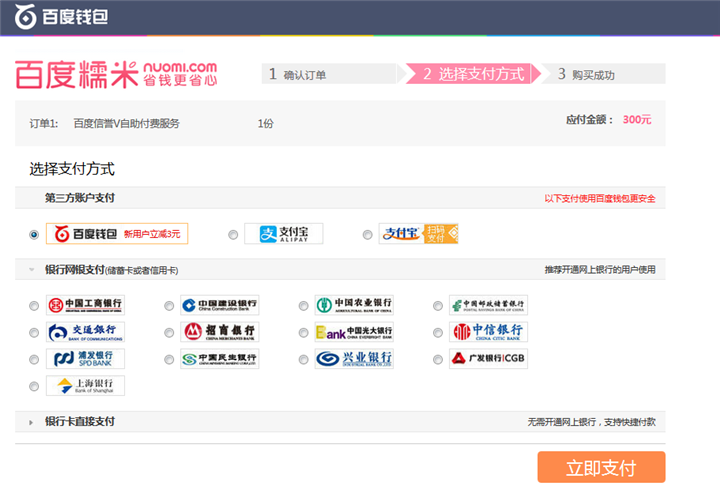Click the China CITIC Bank (中信银行) logo

[x=488, y=332]
